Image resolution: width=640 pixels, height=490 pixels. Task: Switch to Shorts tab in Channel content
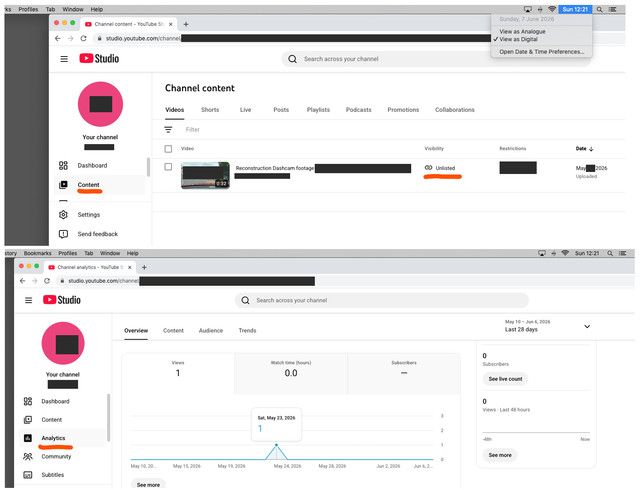point(210,110)
